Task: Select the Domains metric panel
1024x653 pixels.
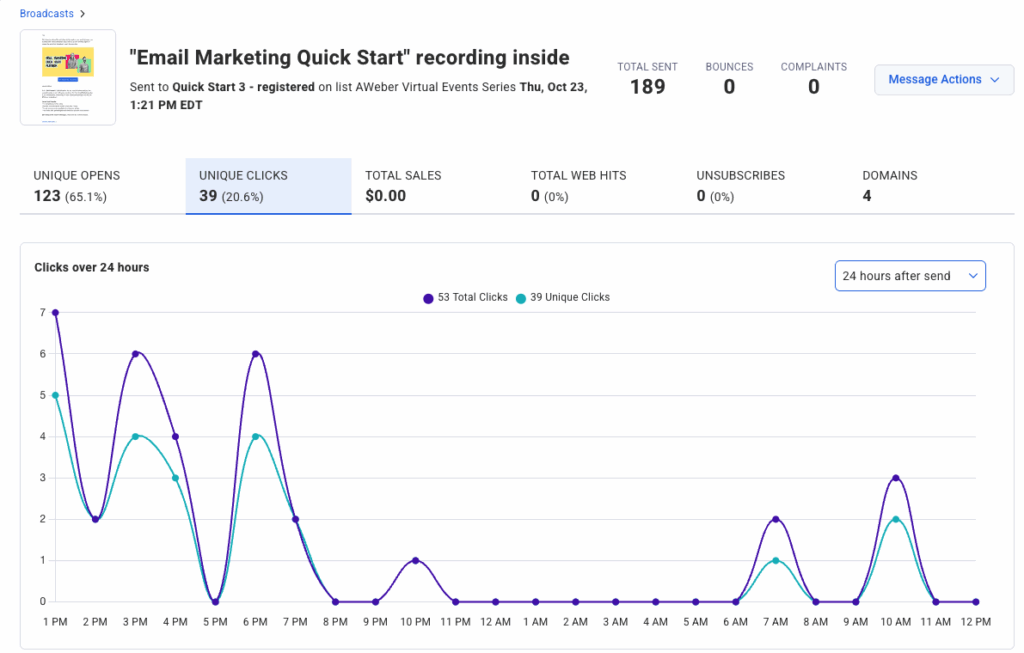Action: 890,186
